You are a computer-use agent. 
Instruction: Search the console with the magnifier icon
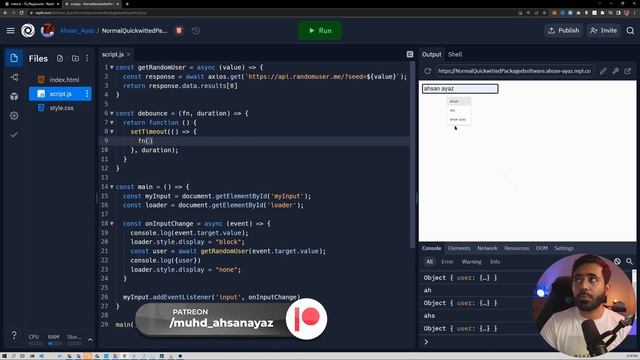coord(629,261)
